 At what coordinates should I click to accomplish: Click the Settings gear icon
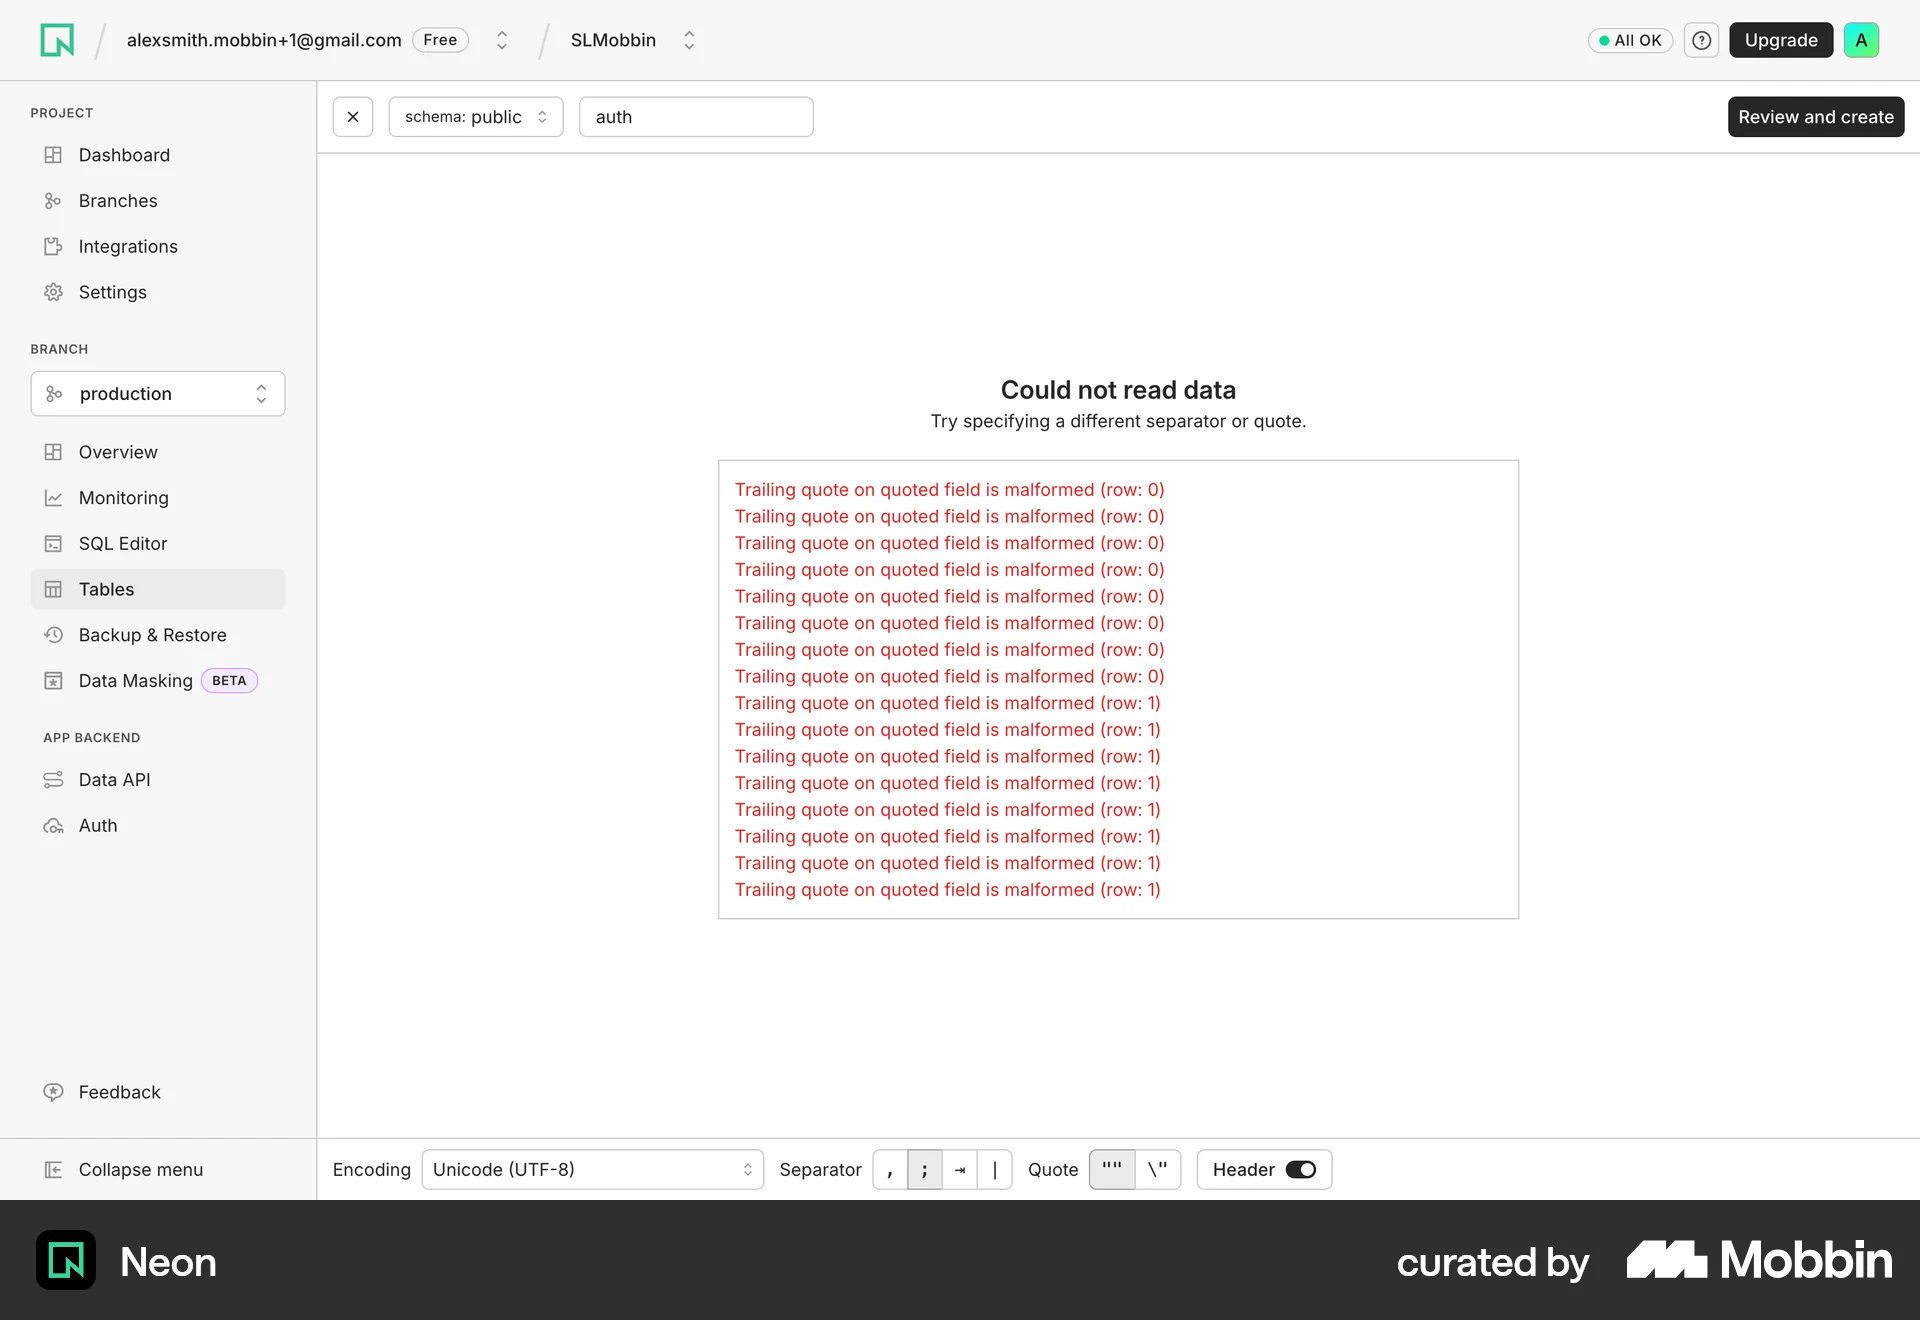pyautogui.click(x=53, y=292)
